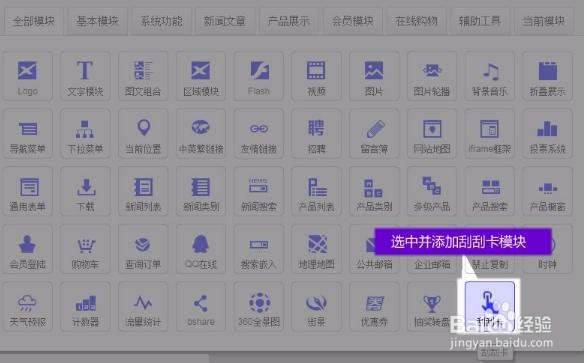Select the 视频 video module
The image size is (587, 363).
(316, 77)
